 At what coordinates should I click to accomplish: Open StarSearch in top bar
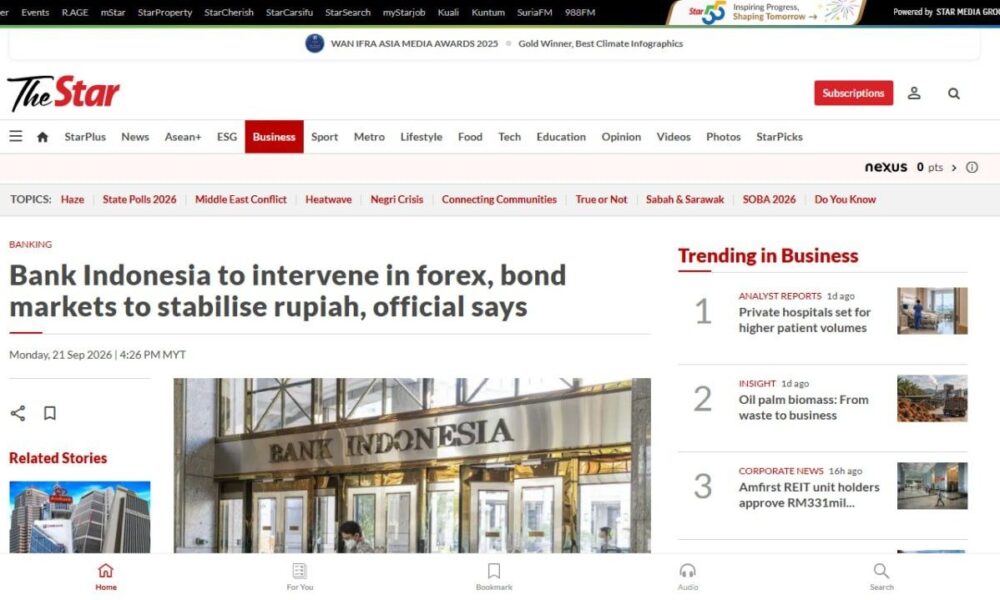tap(348, 12)
